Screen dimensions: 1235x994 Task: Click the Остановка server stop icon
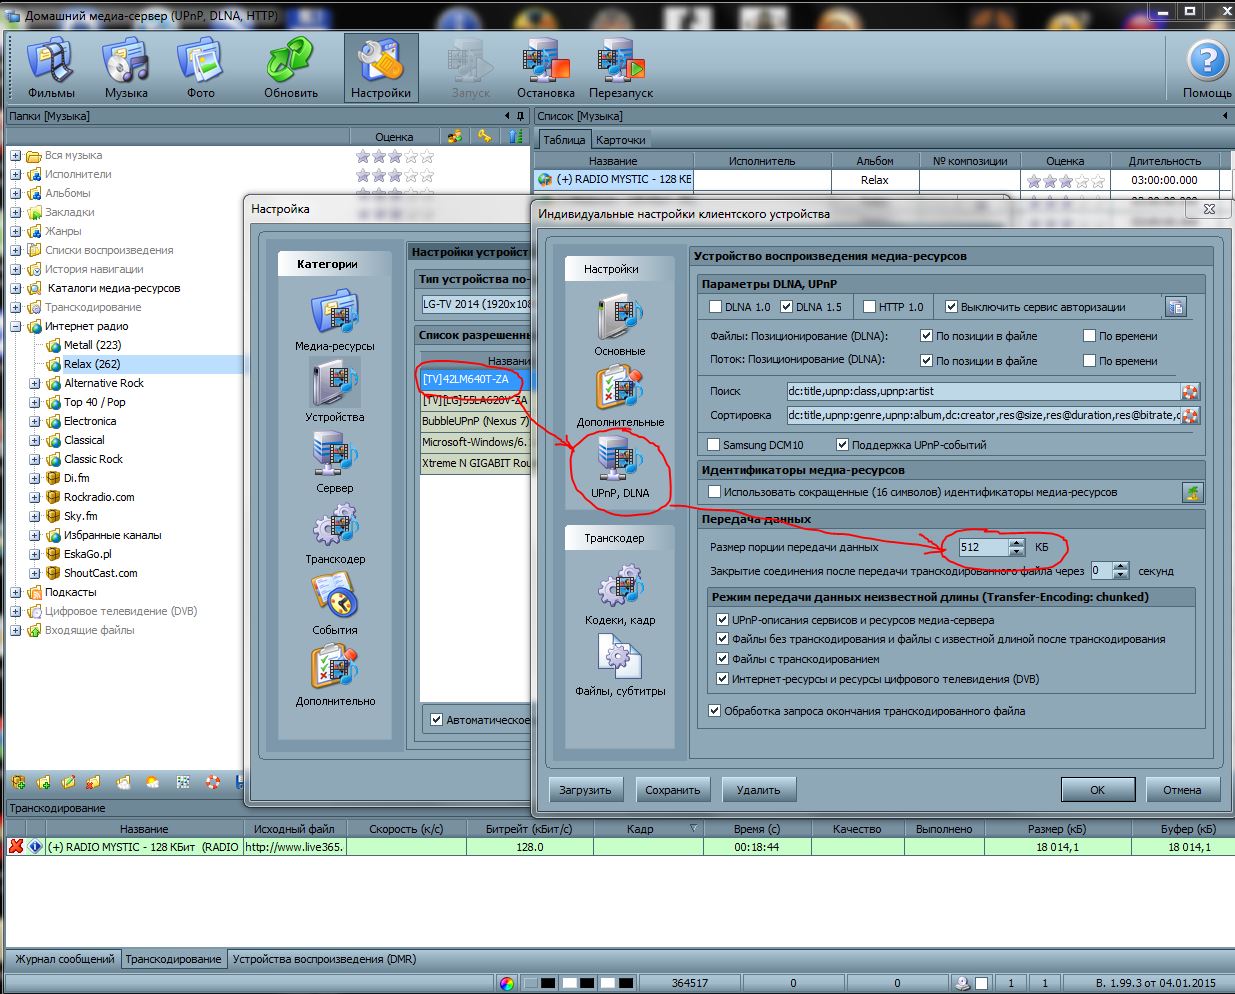[545, 66]
